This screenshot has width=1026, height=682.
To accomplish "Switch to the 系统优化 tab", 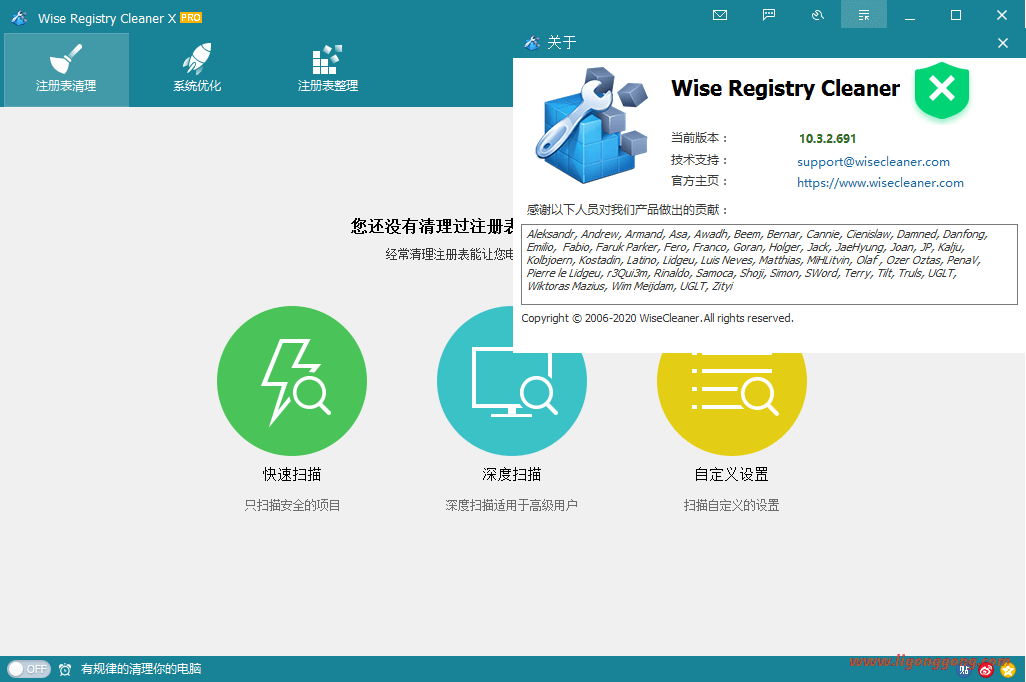I will (x=197, y=69).
